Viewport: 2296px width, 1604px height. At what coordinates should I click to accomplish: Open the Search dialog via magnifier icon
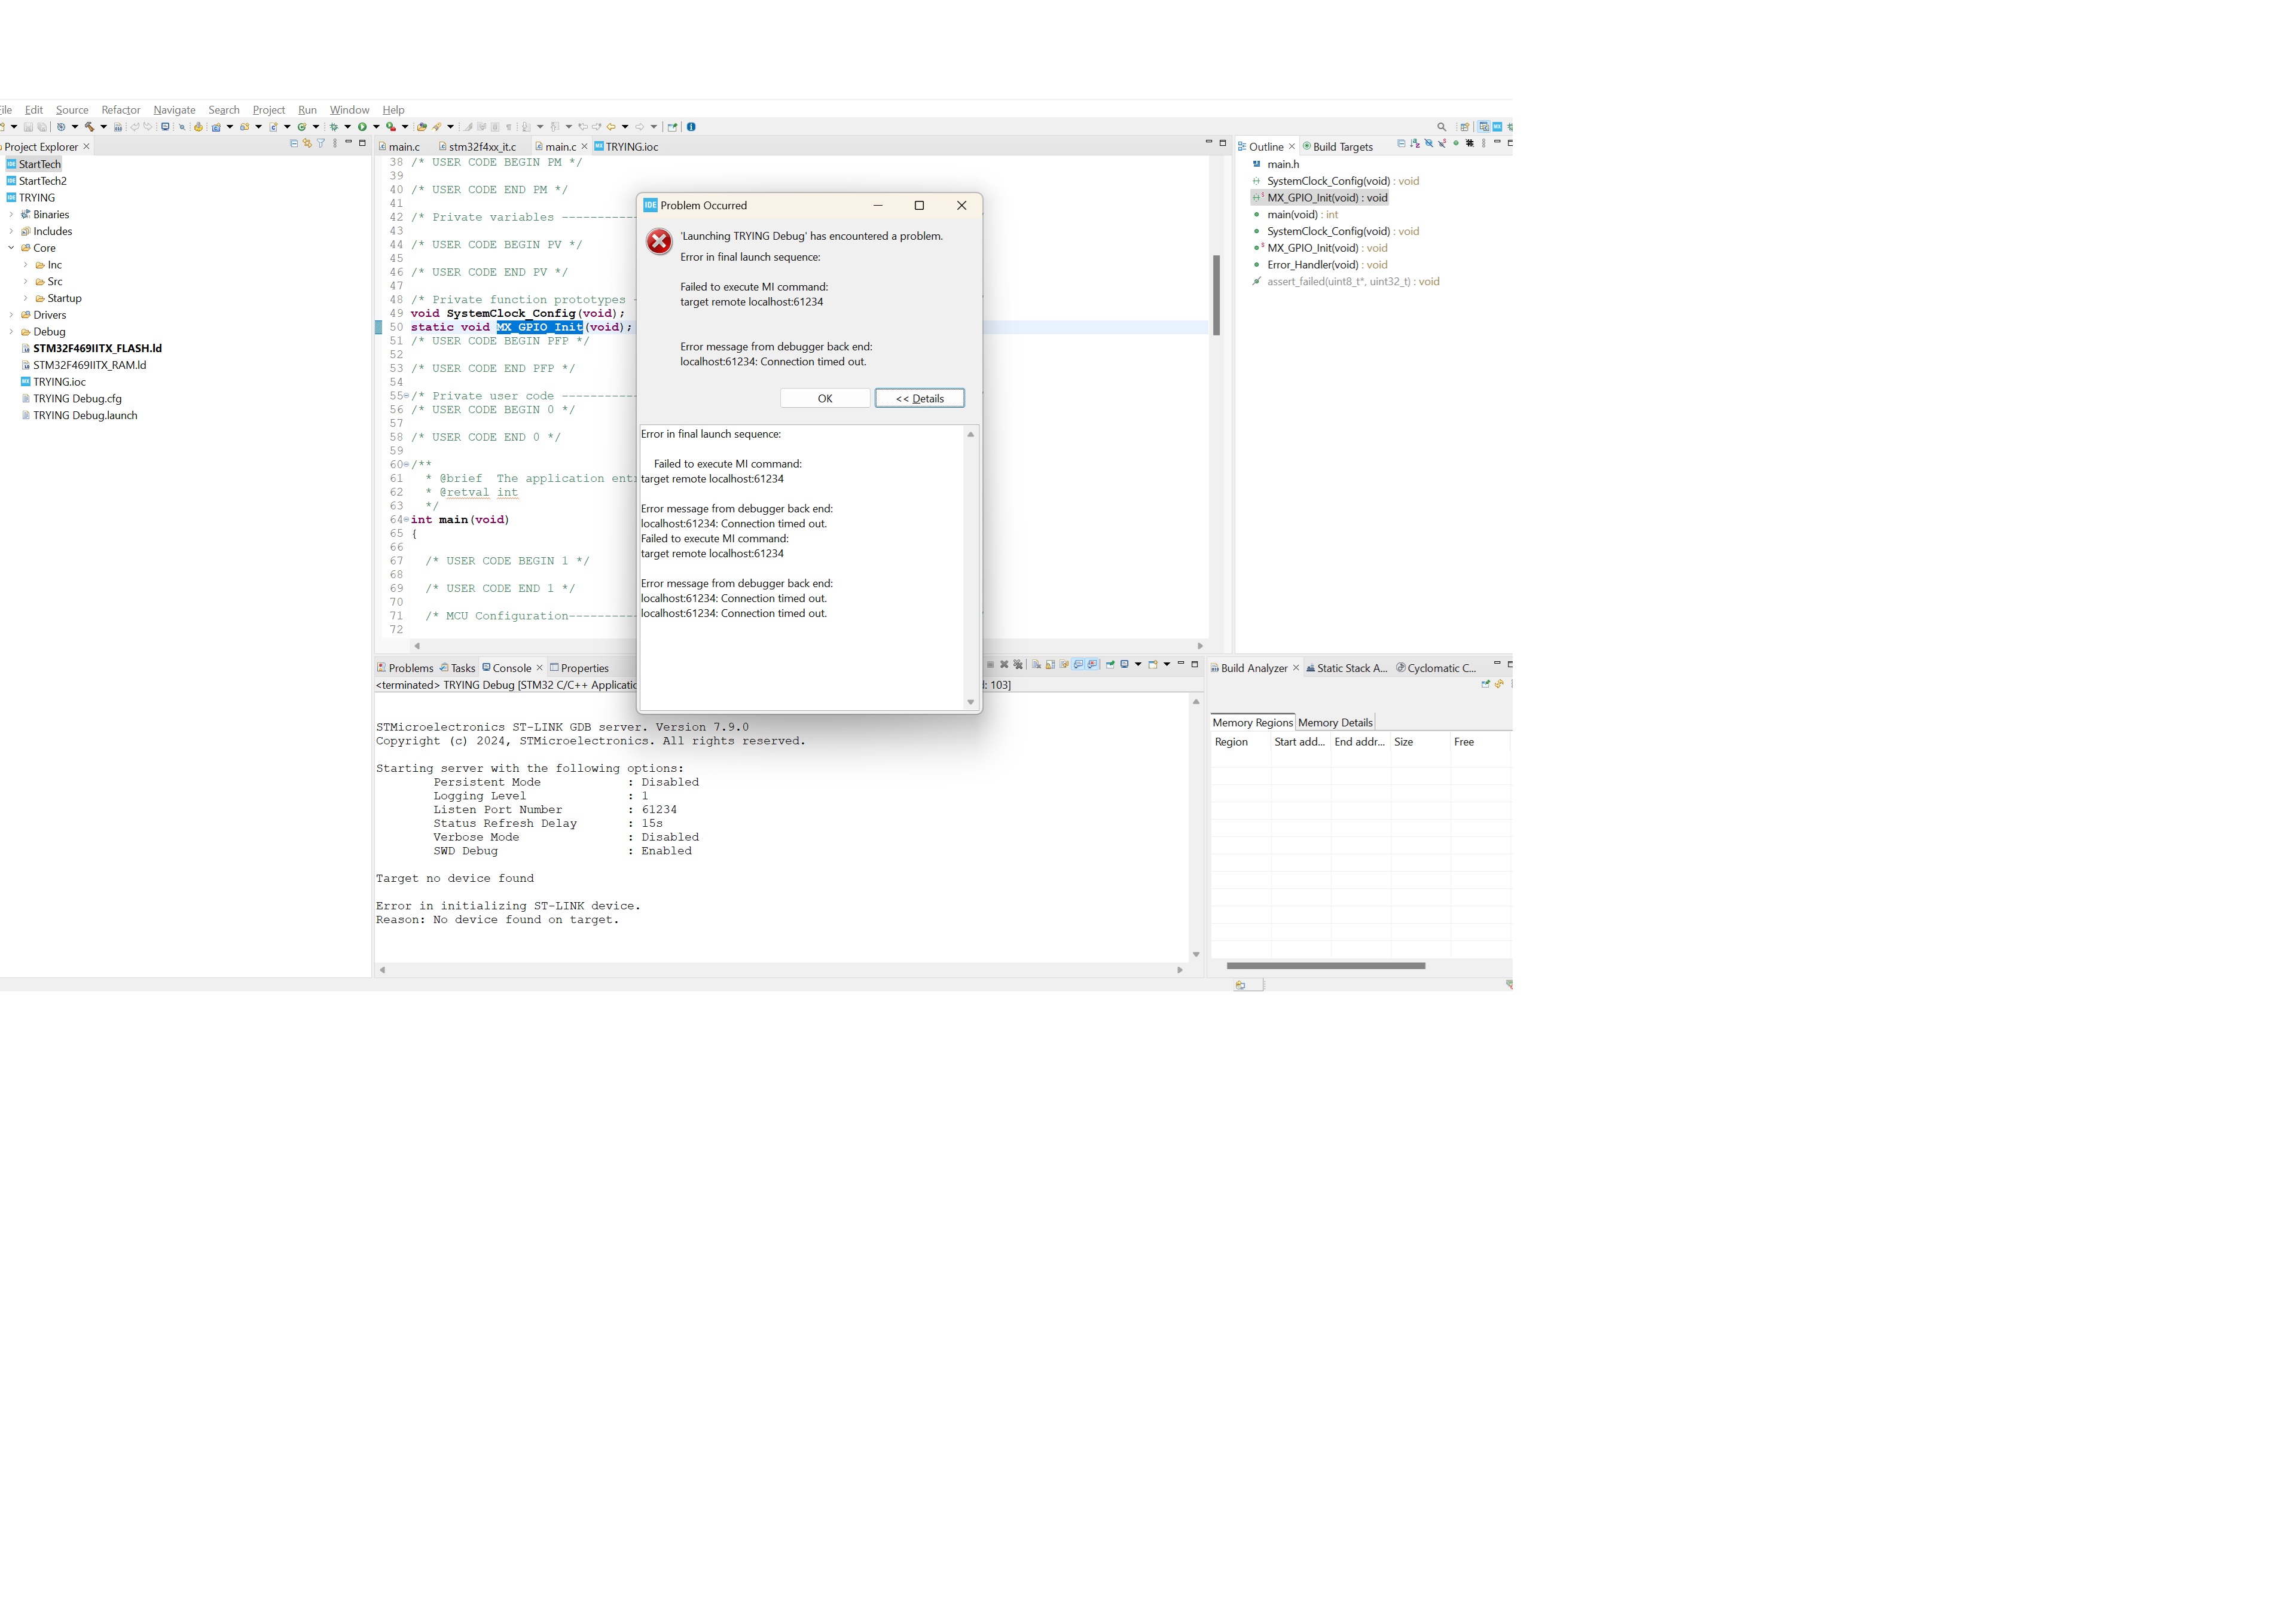pyautogui.click(x=1442, y=126)
